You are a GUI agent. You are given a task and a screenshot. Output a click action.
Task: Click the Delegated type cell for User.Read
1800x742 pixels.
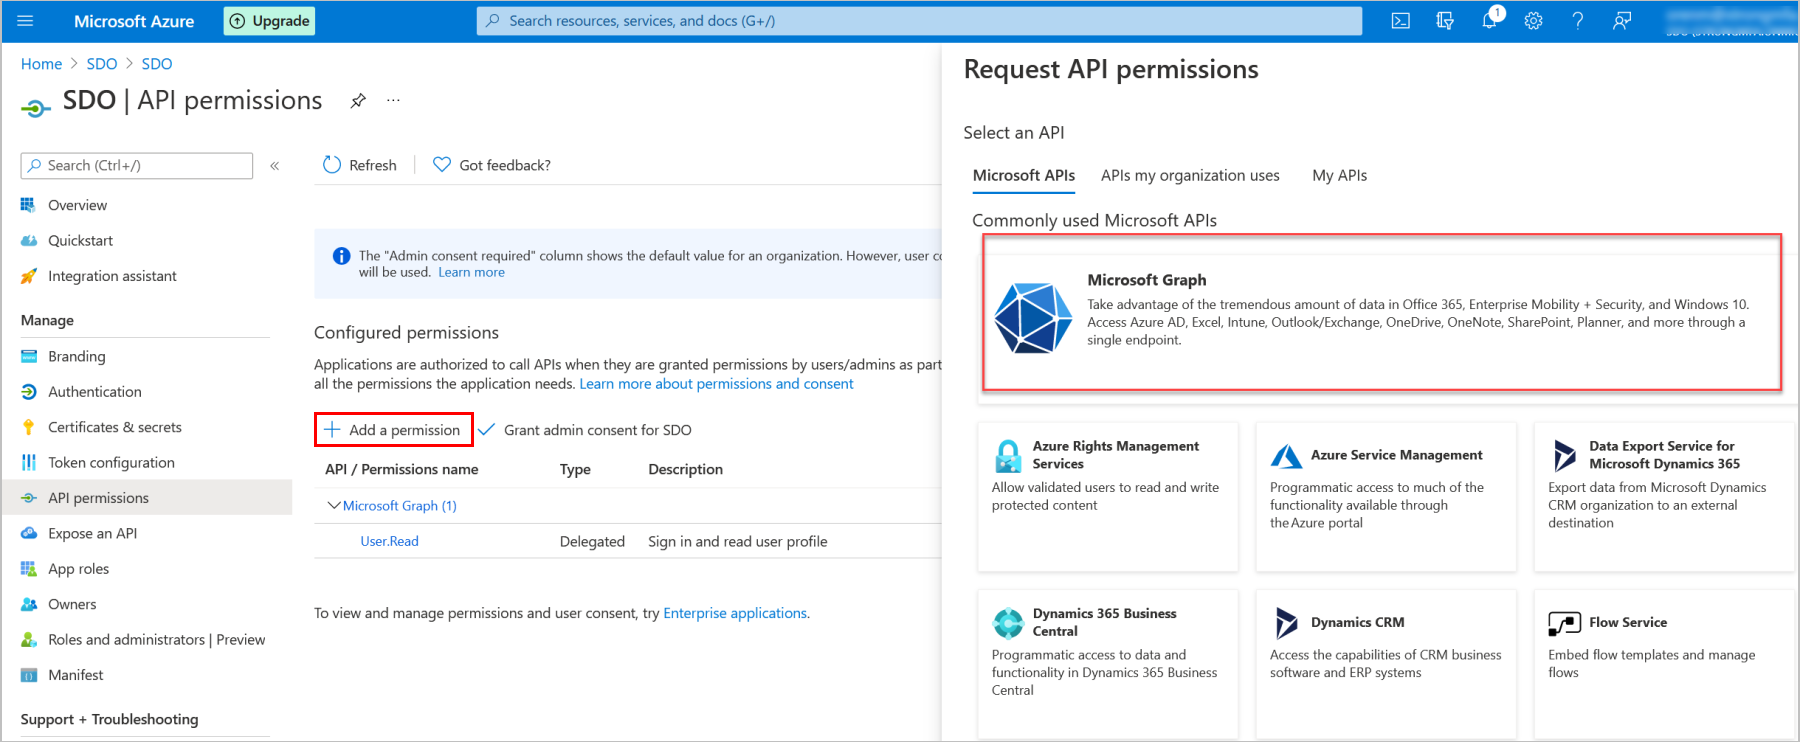(x=592, y=542)
